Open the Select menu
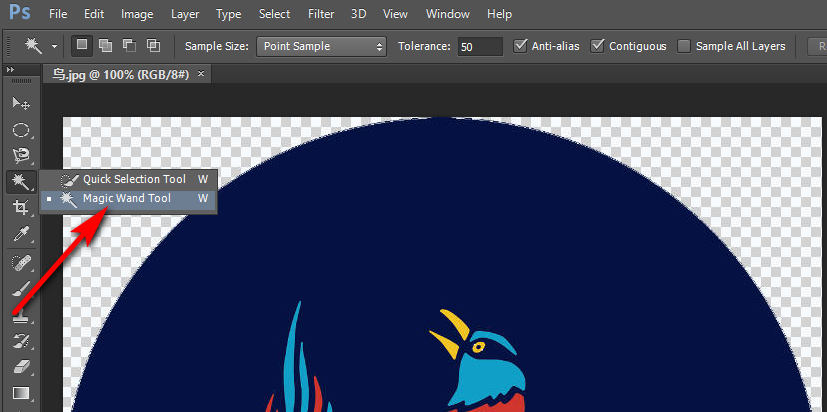 [274, 14]
